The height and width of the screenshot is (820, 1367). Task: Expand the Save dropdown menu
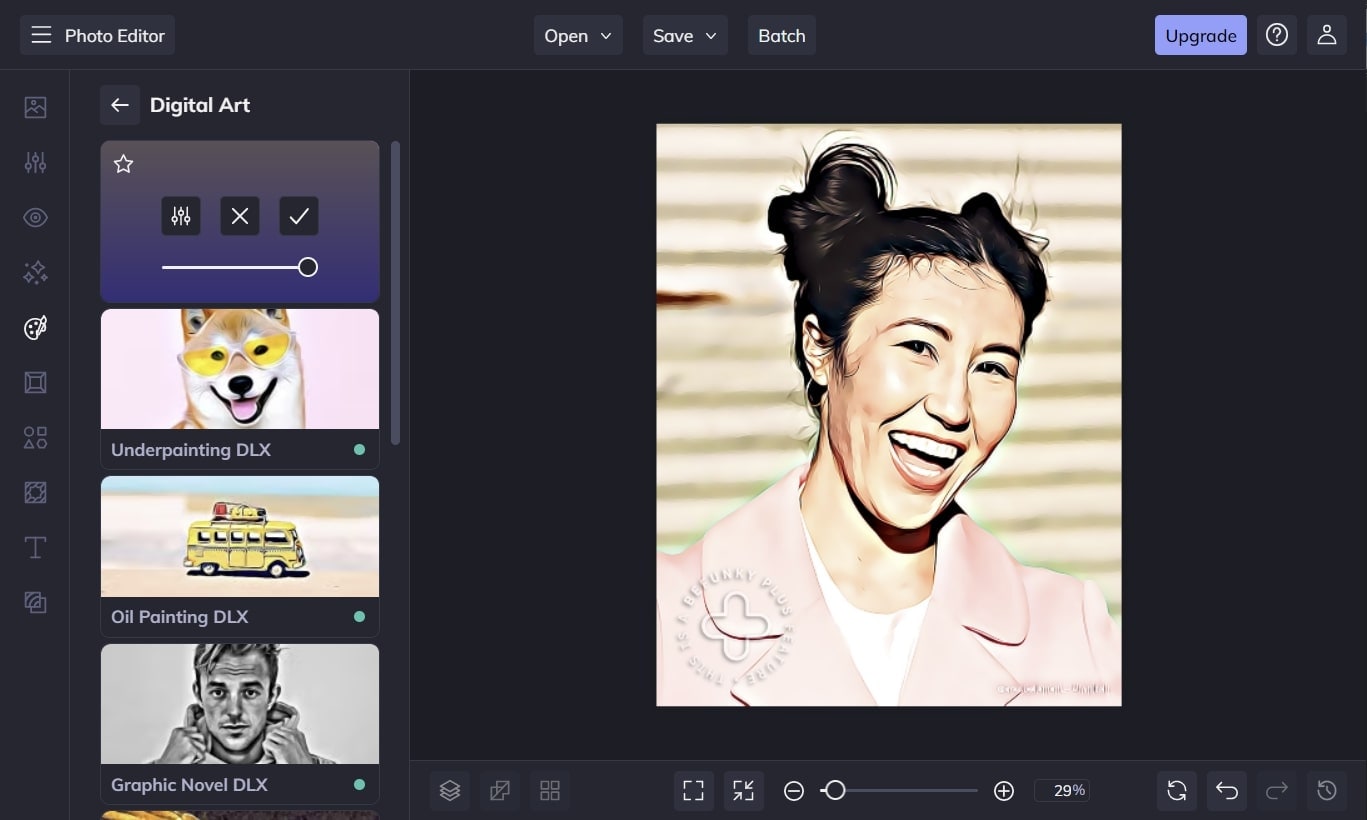(x=685, y=35)
